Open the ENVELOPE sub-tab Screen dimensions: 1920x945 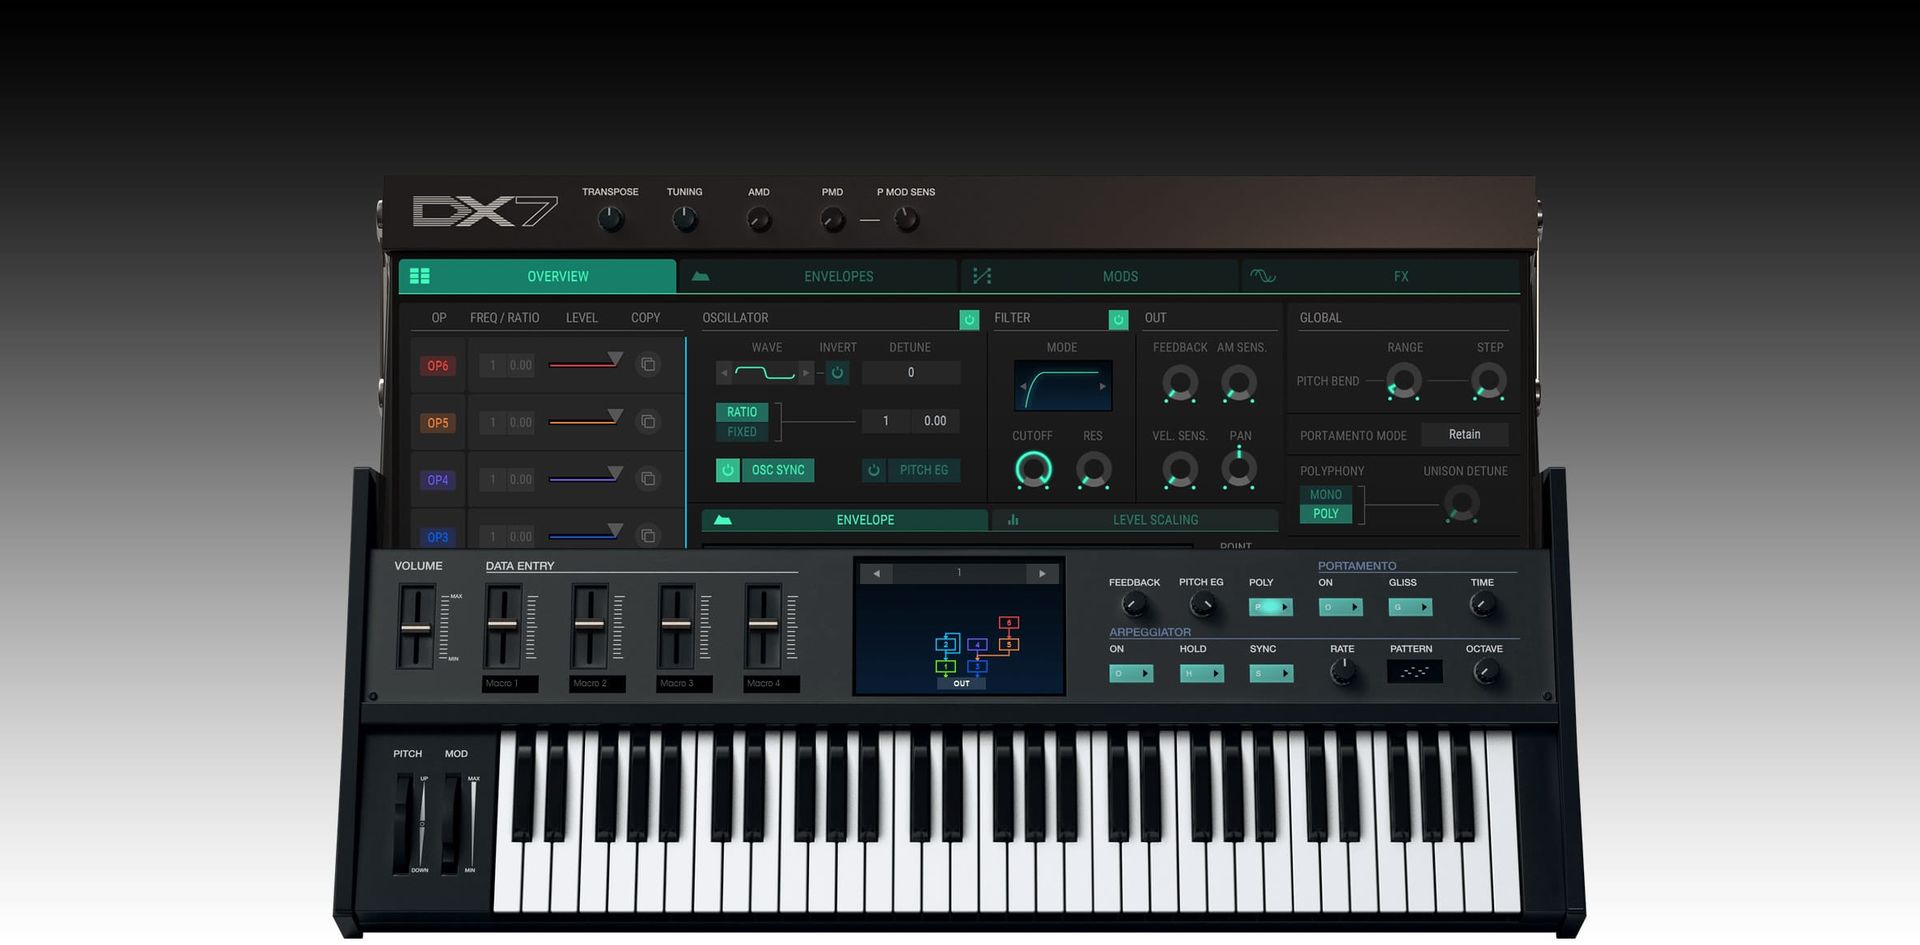pyautogui.click(x=844, y=520)
